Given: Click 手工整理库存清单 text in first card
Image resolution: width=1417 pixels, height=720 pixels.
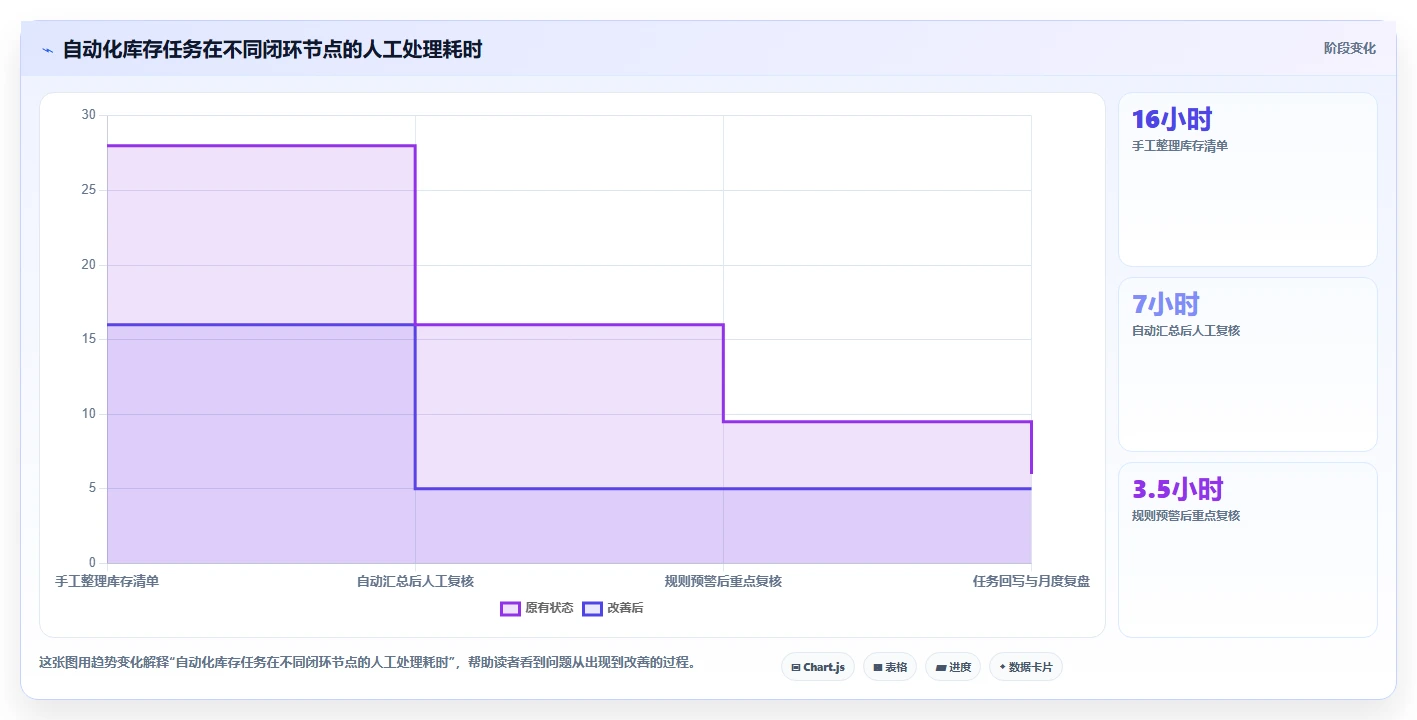Looking at the screenshot, I should (x=1180, y=146).
